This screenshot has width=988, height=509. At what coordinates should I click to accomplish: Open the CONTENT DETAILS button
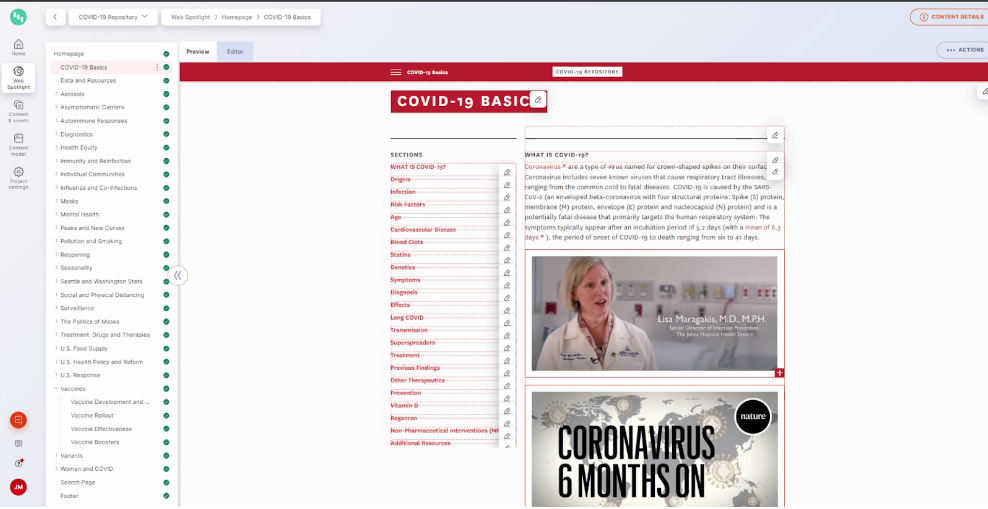click(948, 17)
